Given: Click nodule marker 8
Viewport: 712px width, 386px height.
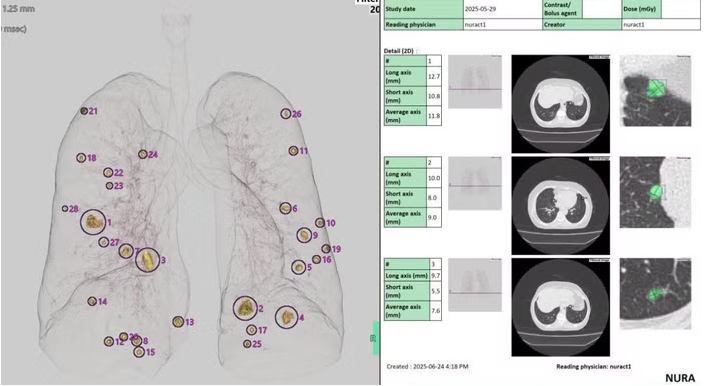Looking at the screenshot, I should [x=137, y=341].
